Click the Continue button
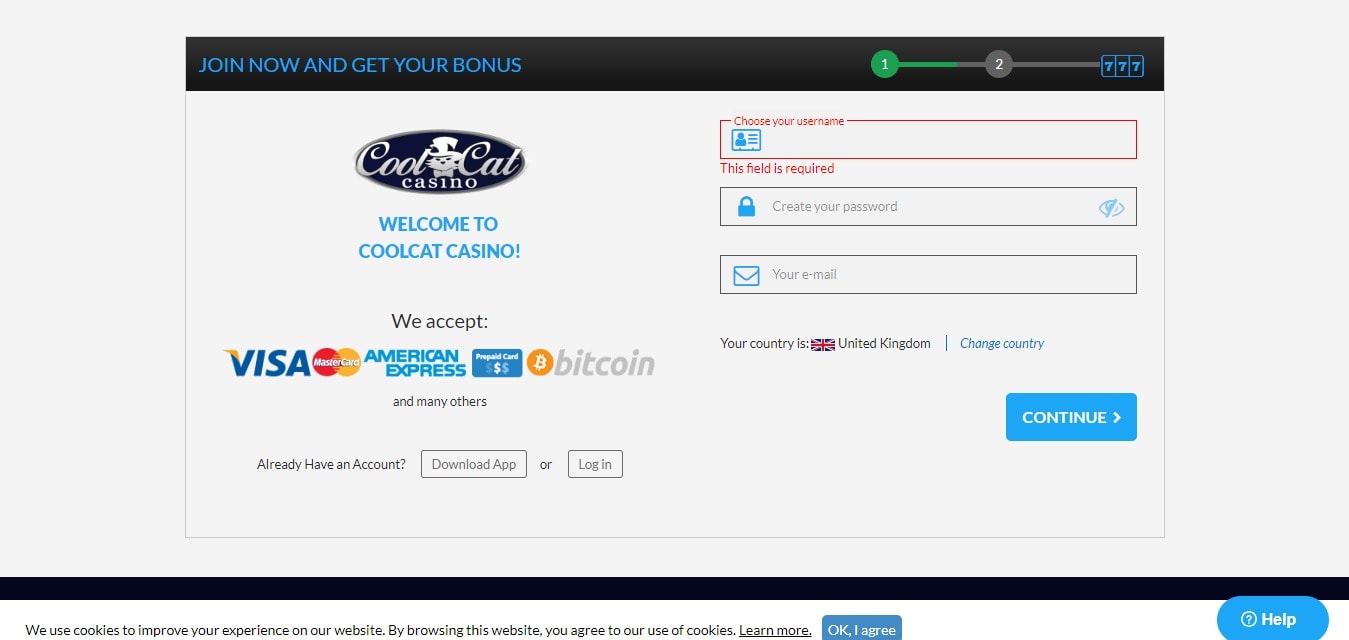The image size is (1349, 640). tap(1071, 417)
